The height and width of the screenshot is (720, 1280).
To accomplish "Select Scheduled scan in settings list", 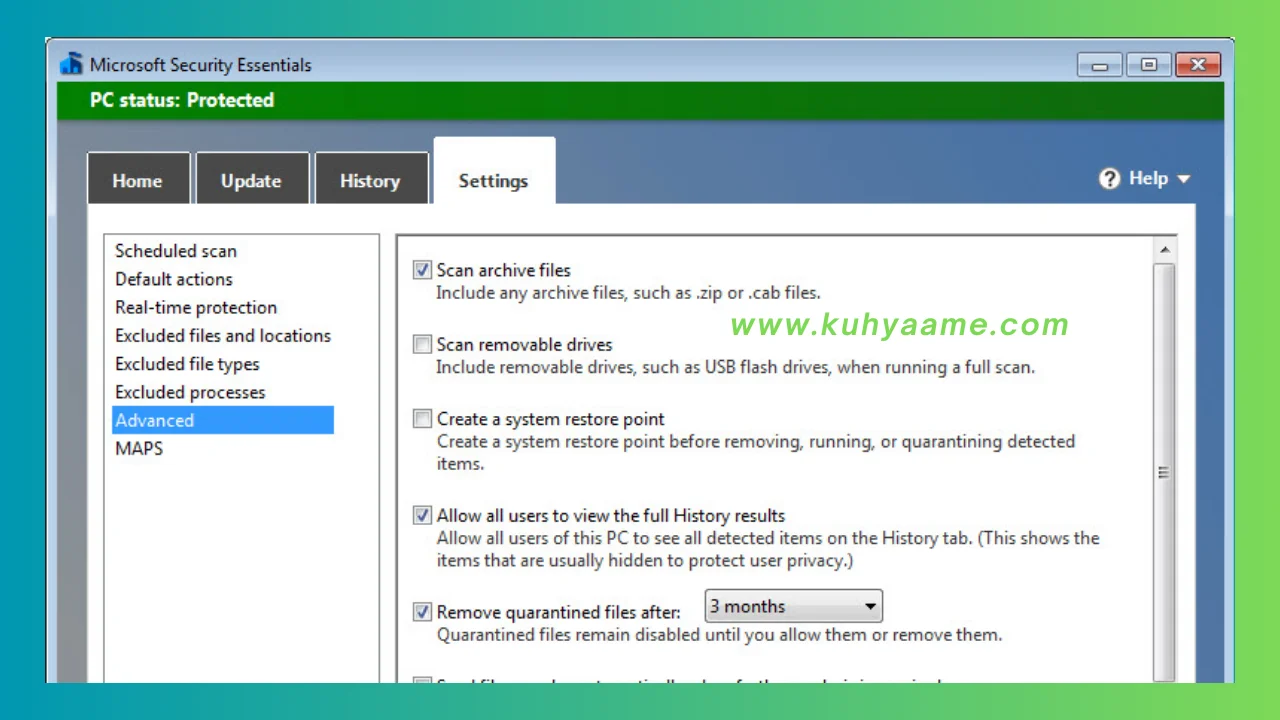I will tap(176, 251).
